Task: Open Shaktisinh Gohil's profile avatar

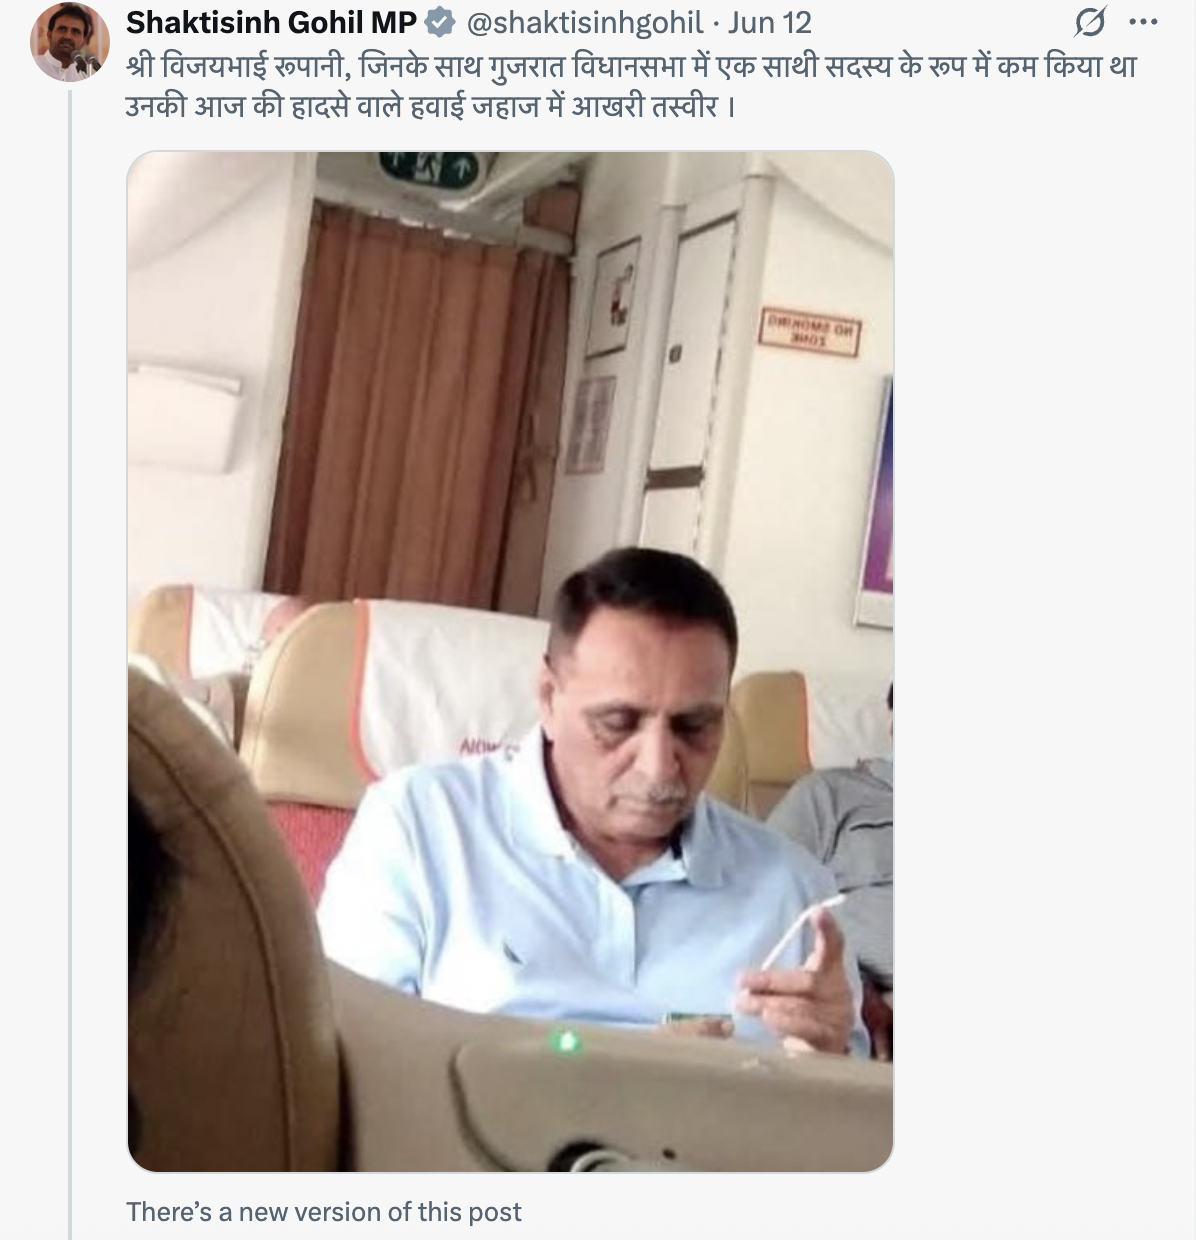Action: [70, 42]
